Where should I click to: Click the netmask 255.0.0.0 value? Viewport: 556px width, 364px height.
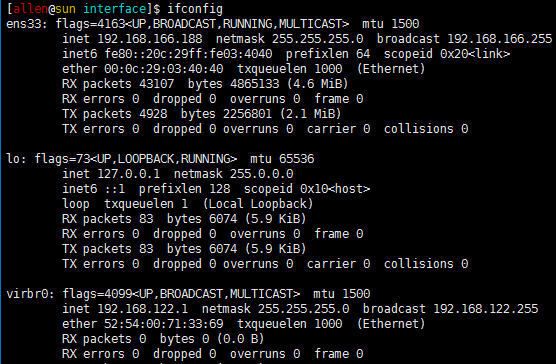pyautogui.click(x=261, y=174)
